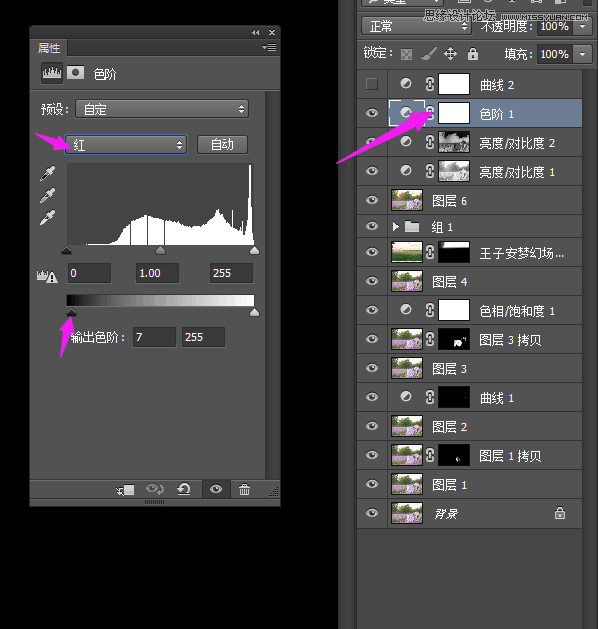Clip adjustment to layer below icon
The height and width of the screenshot is (629, 598).
click(126, 490)
